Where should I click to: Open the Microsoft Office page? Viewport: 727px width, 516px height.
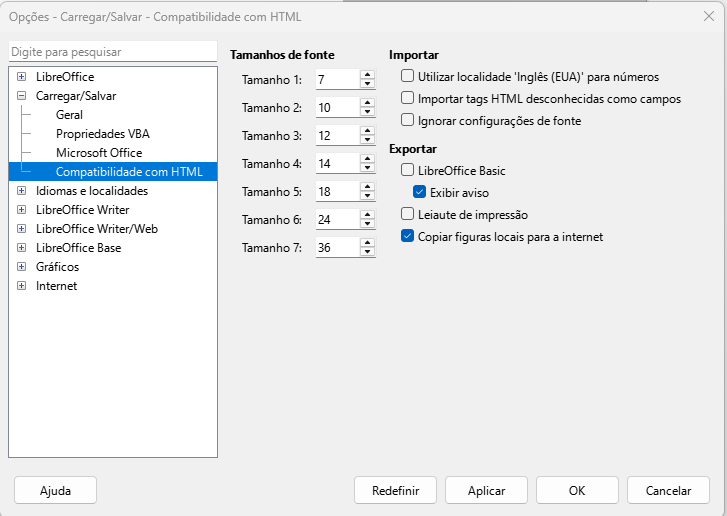click(x=99, y=153)
